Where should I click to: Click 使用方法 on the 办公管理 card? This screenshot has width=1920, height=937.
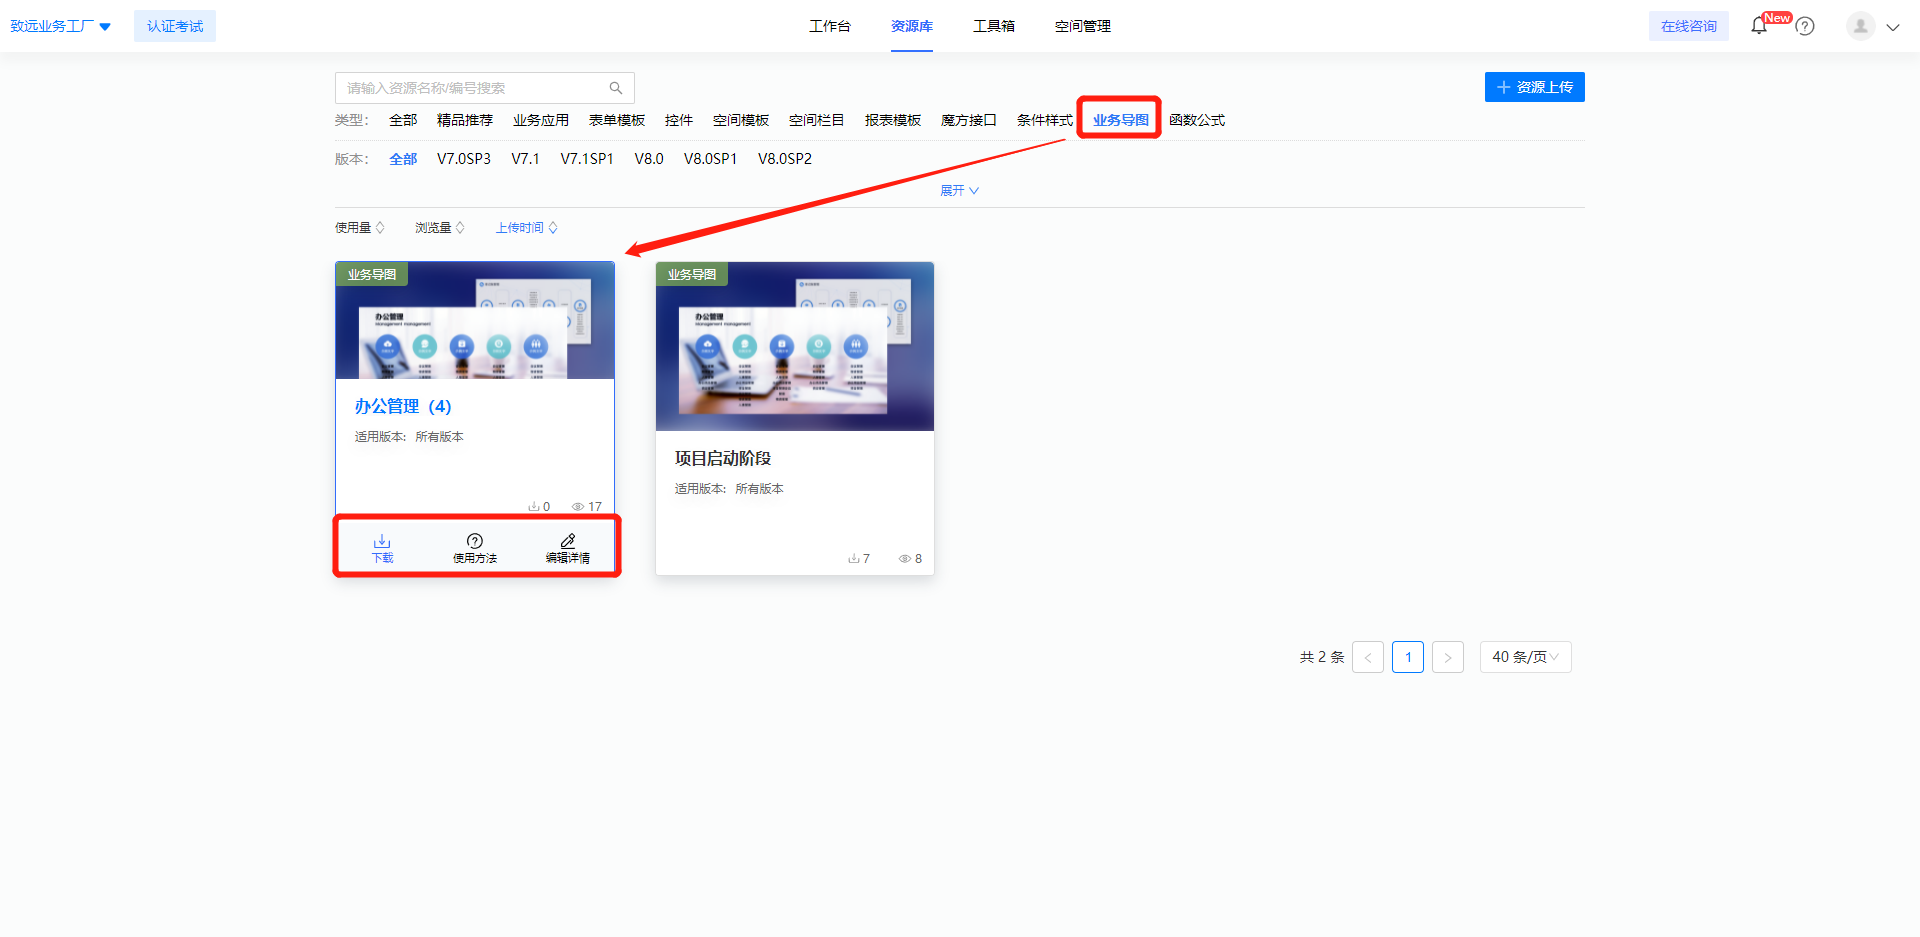(x=475, y=548)
